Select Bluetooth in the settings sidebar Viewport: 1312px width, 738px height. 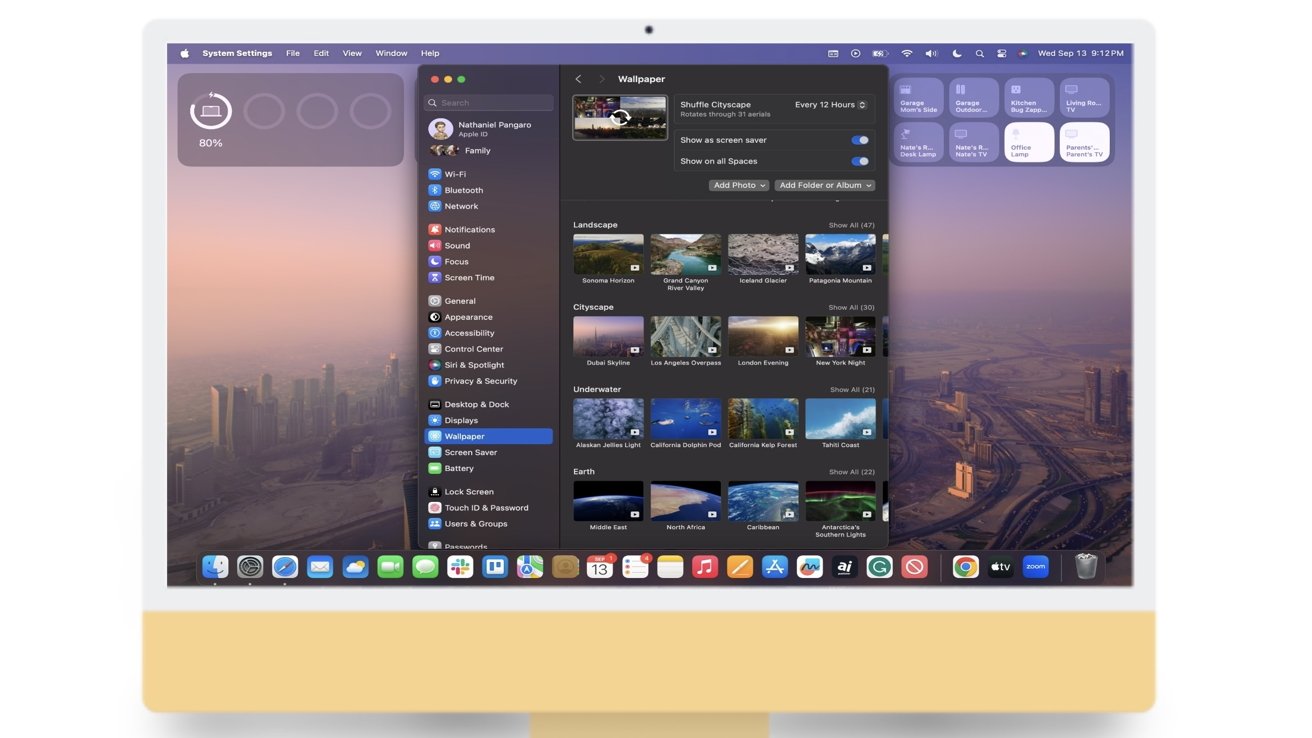click(463, 190)
